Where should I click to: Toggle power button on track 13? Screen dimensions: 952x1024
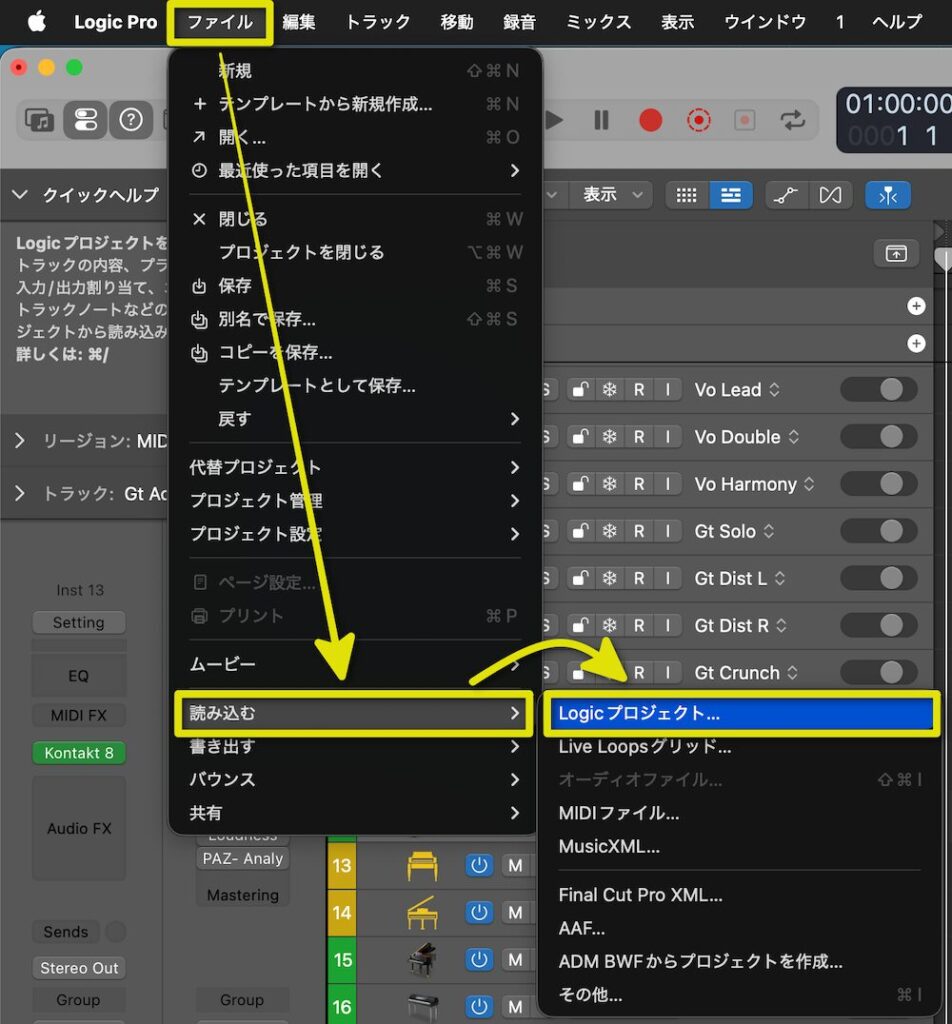pyautogui.click(x=479, y=865)
